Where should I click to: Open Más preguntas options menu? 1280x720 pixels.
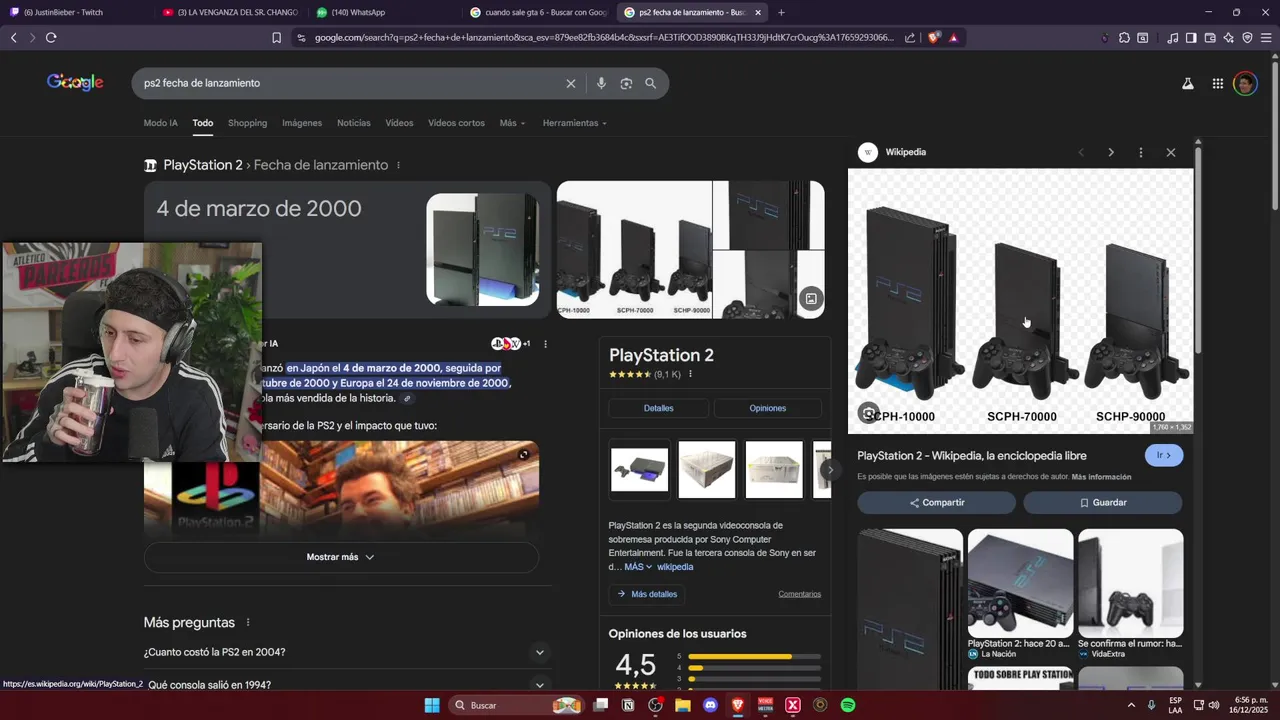[x=247, y=623]
